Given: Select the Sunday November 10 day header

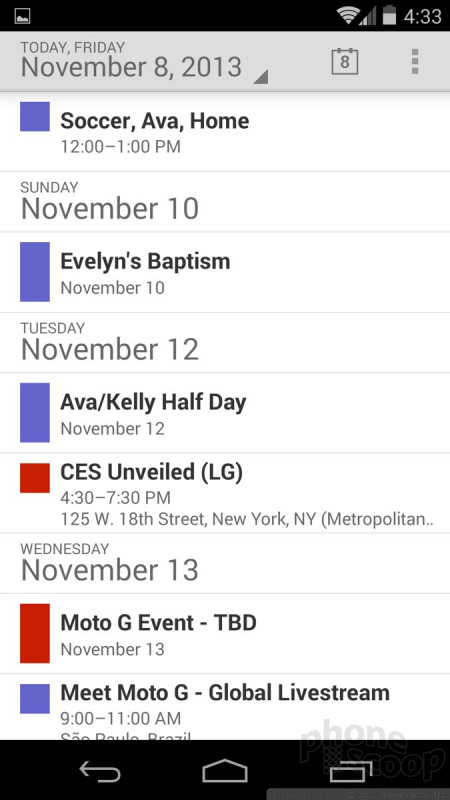Looking at the screenshot, I should pos(225,202).
